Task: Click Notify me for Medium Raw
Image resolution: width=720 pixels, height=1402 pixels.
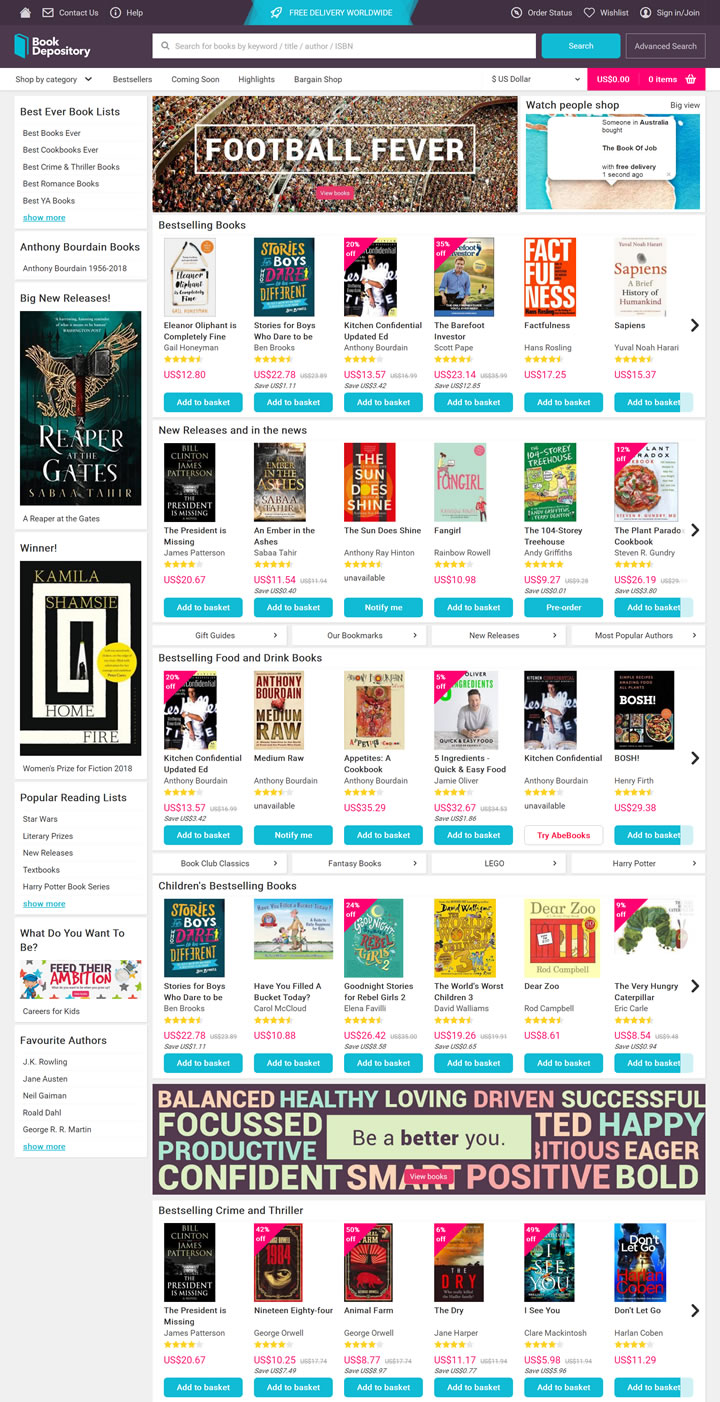Action: pos(293,835)
